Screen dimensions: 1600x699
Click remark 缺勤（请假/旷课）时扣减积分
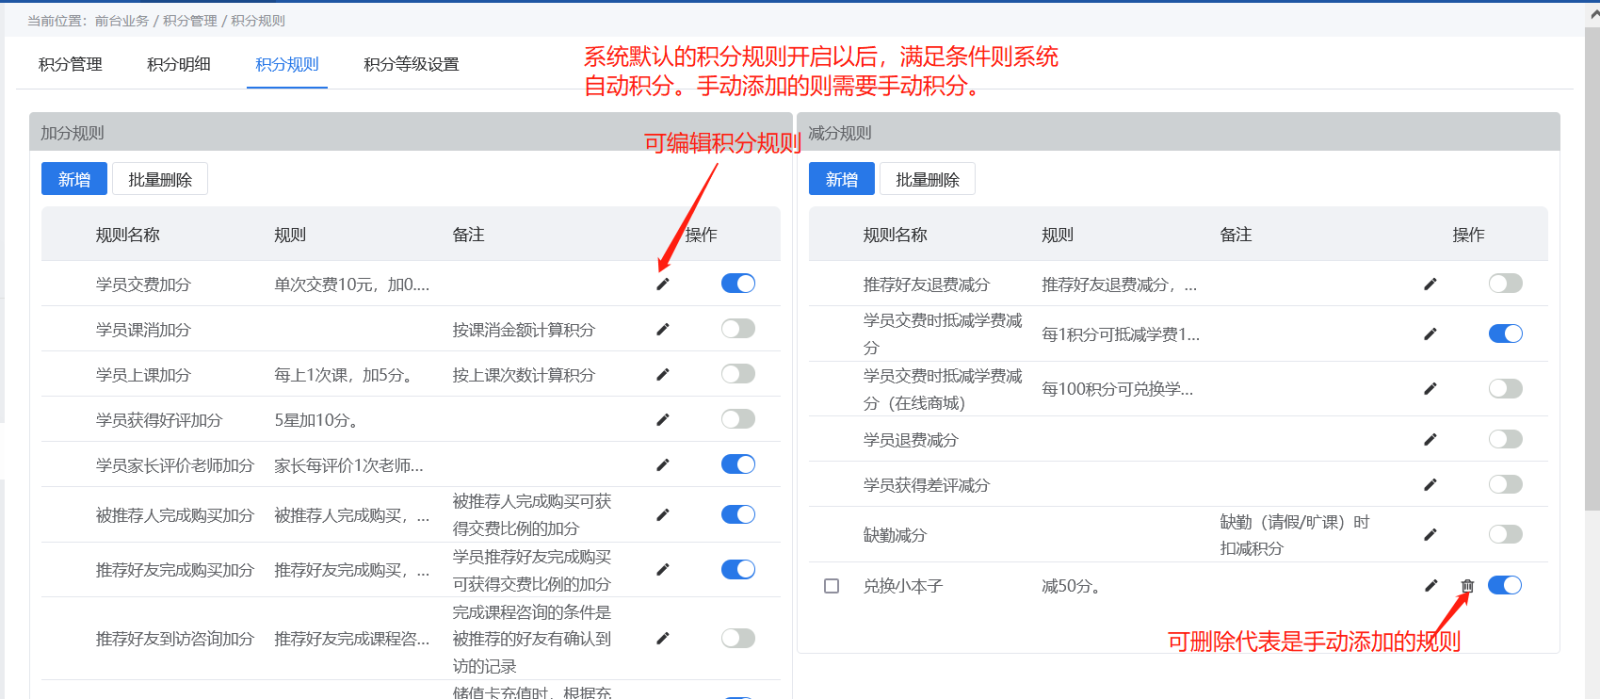point(1295,535)
